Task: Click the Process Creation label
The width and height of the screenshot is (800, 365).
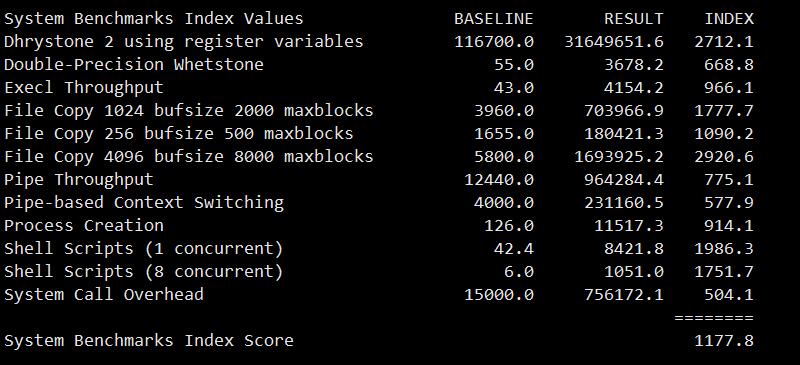Action: (84, 226)
